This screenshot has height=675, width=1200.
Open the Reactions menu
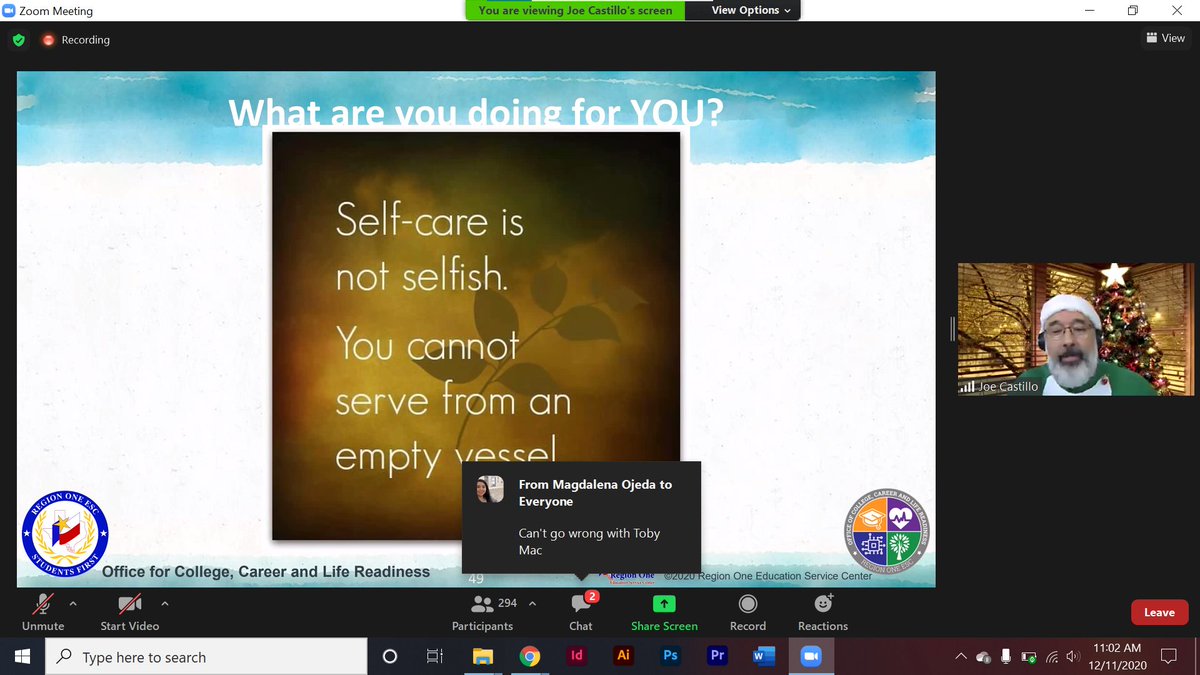tap(823, 611)
